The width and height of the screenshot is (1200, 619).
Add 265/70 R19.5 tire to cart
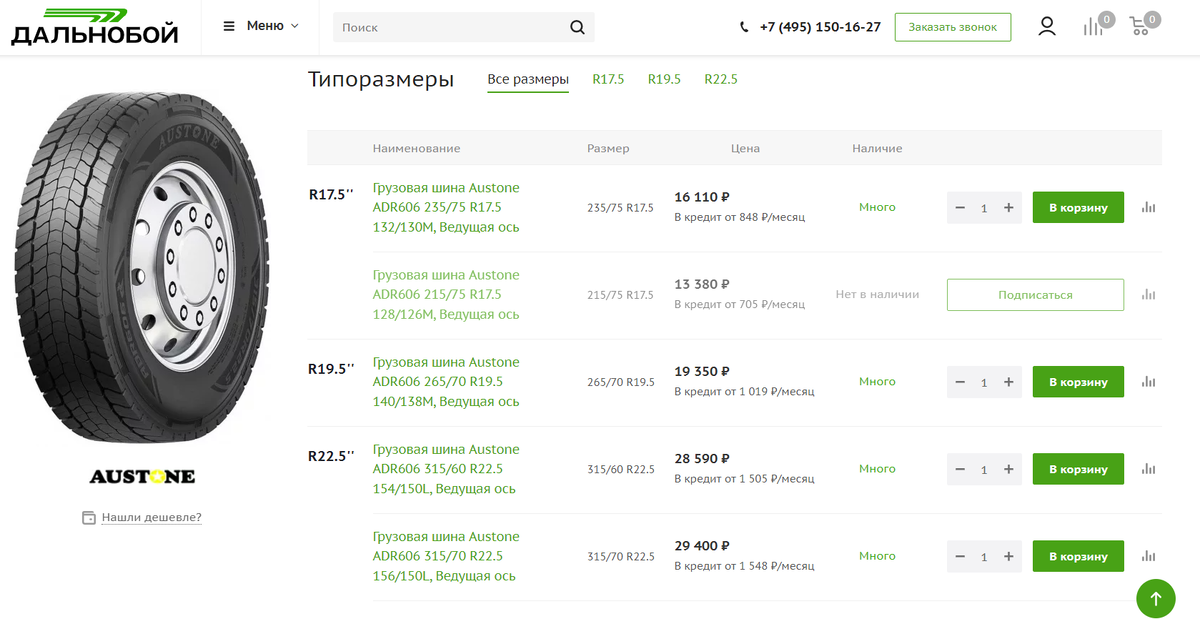tap(1078, 382)
